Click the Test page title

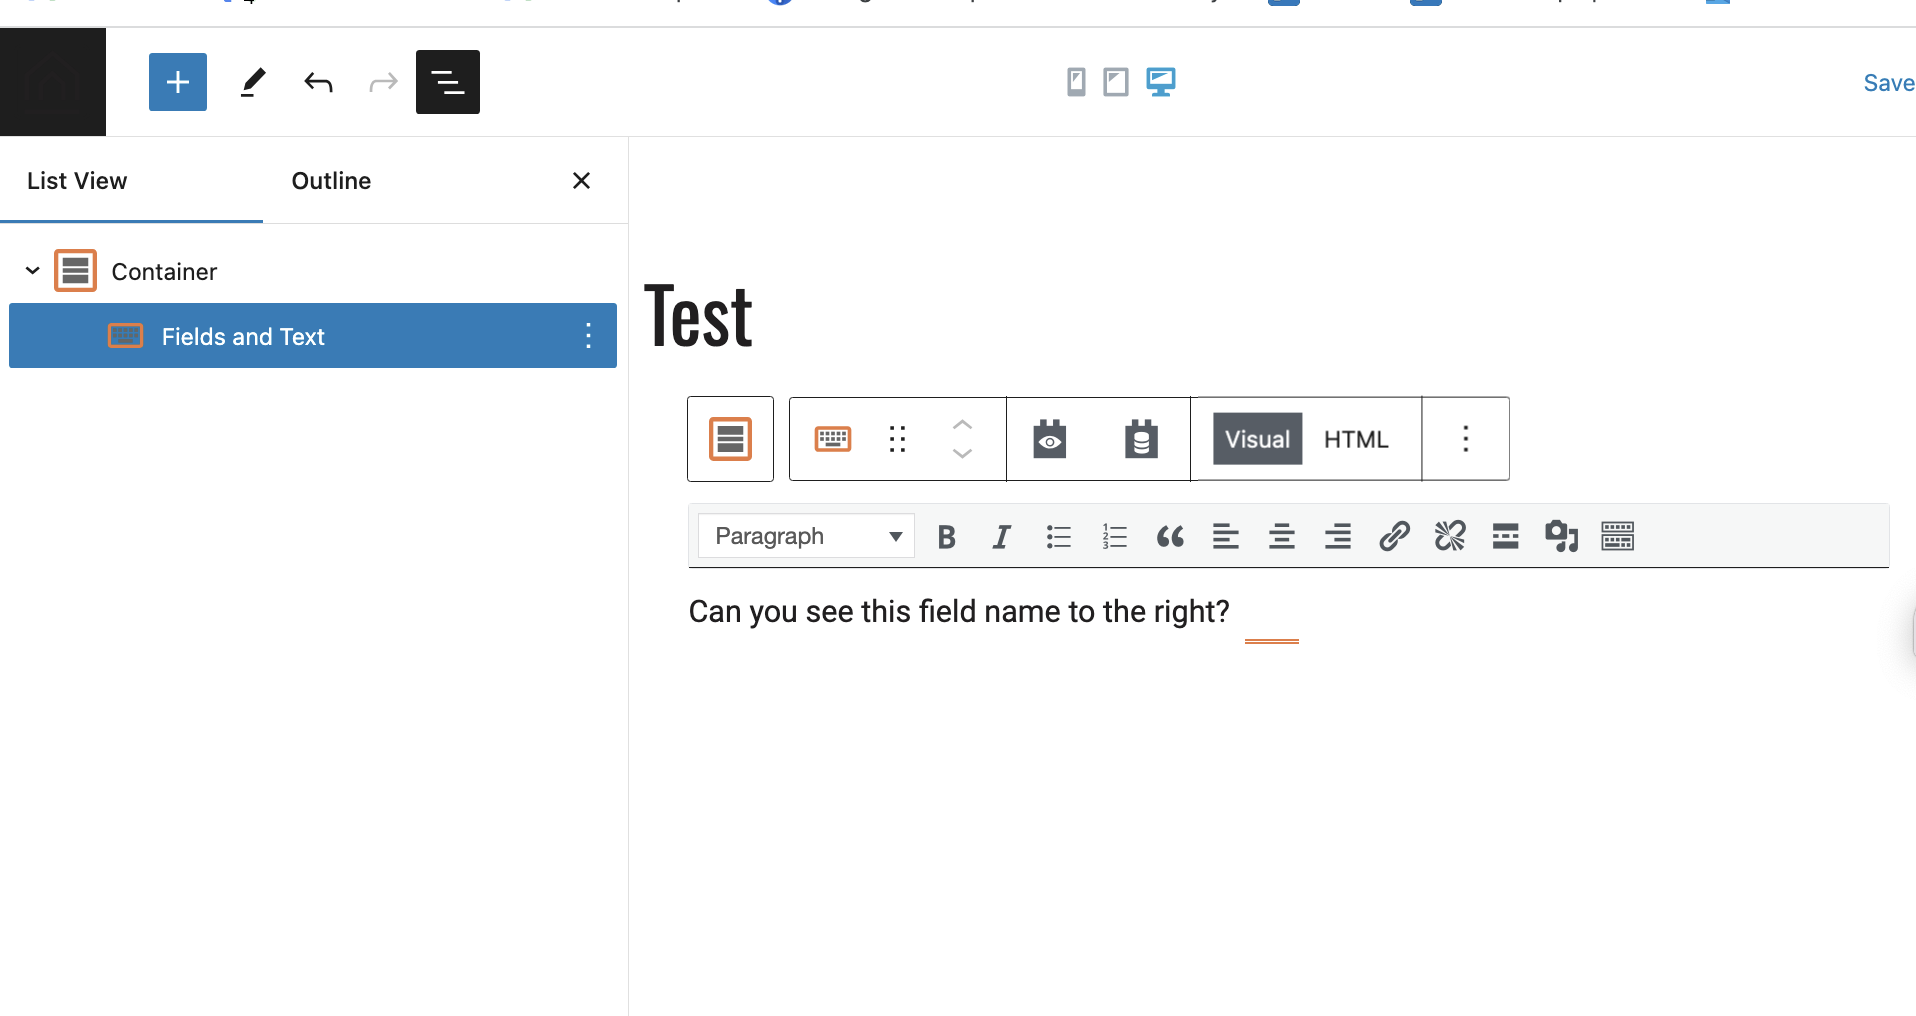point(698,316)
